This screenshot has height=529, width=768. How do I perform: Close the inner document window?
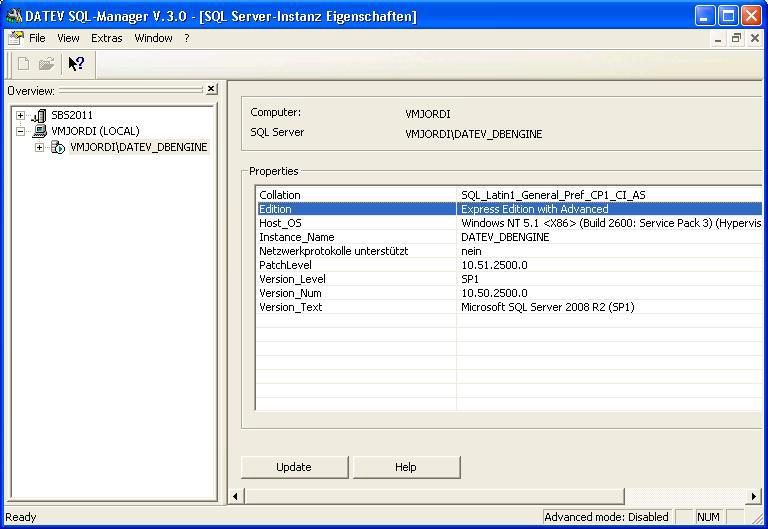pos(755,38)
